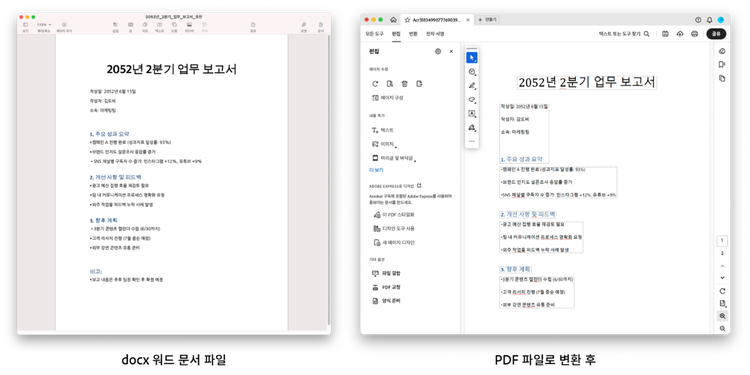Go to next page with down chevron

(x=722, y=278)
